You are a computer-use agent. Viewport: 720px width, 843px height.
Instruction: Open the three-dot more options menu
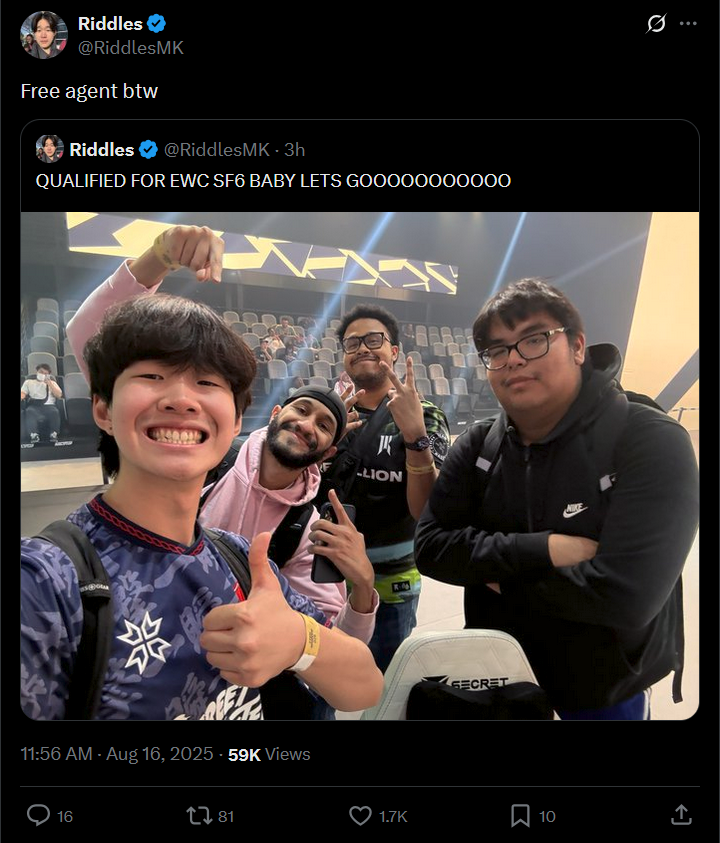(688, 24)
